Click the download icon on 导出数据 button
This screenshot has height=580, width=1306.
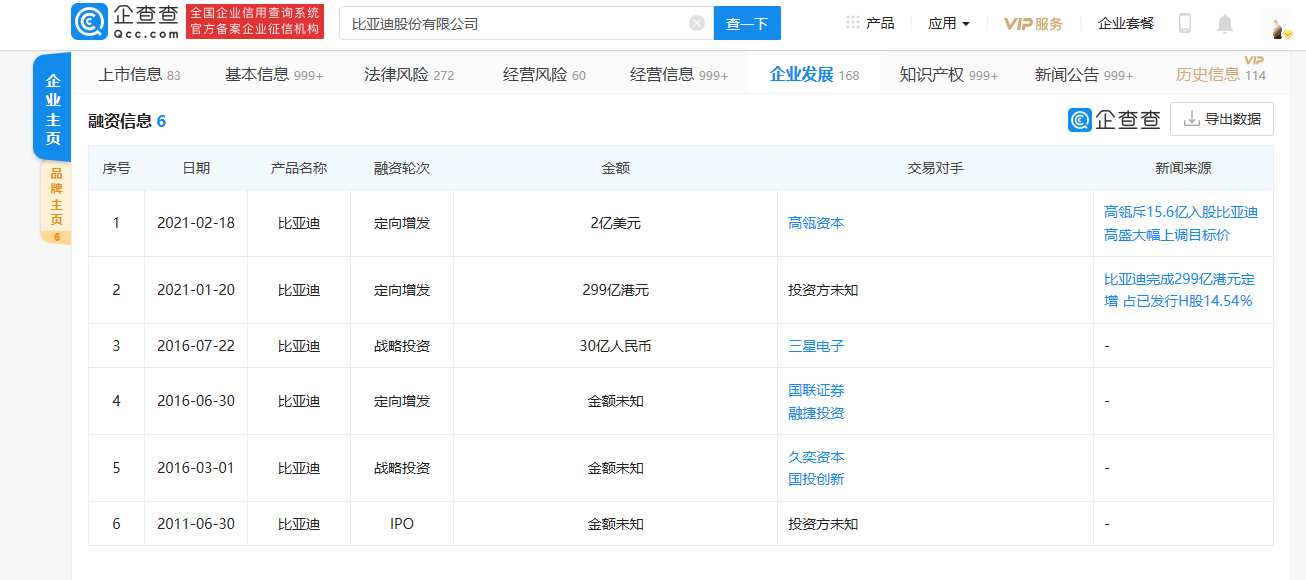coord(1190,118)
